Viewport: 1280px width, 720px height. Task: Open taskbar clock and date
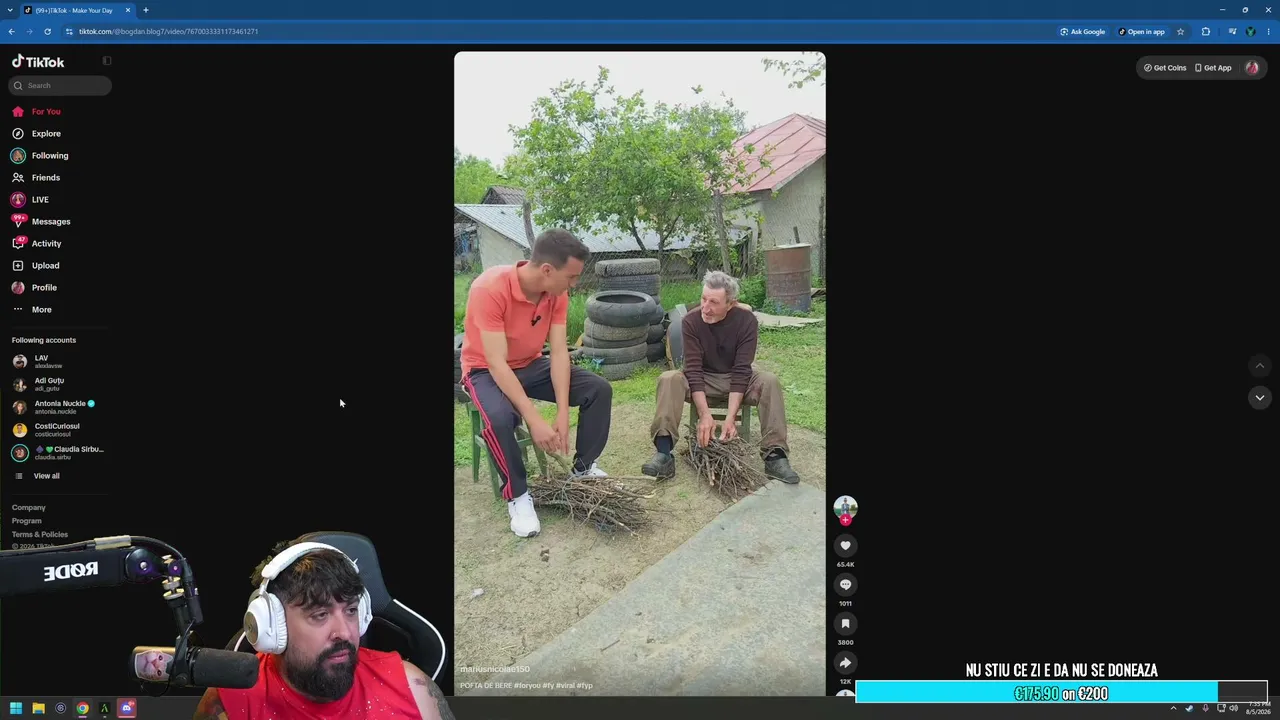tap(1259, 708)
